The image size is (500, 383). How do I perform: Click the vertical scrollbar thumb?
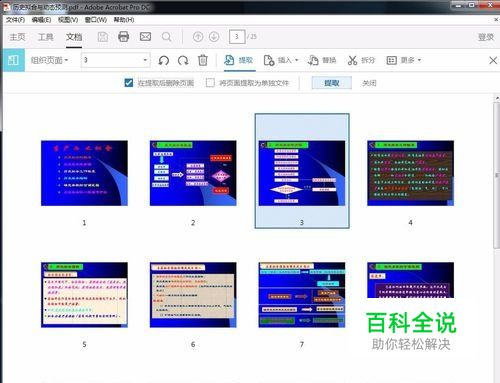click(496, 175)
